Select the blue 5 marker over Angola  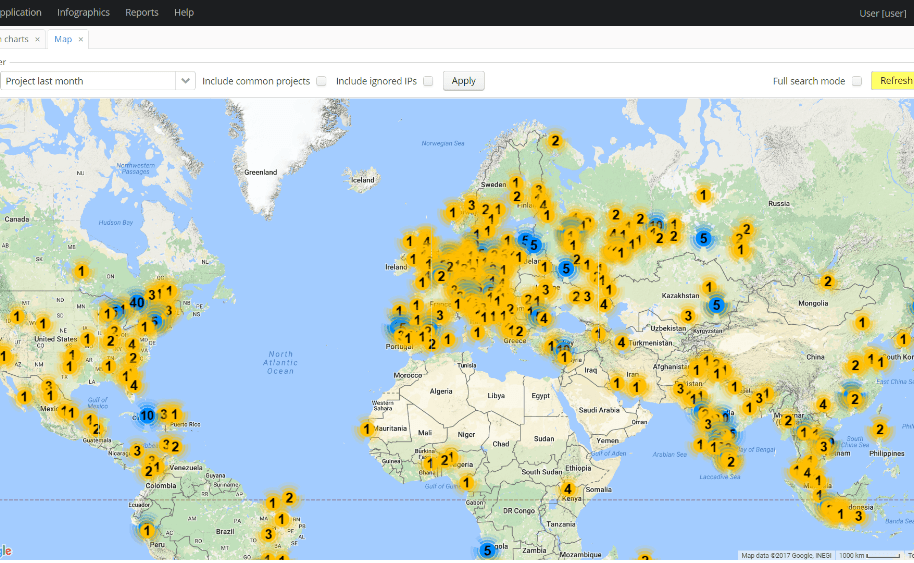pos(487,550)
